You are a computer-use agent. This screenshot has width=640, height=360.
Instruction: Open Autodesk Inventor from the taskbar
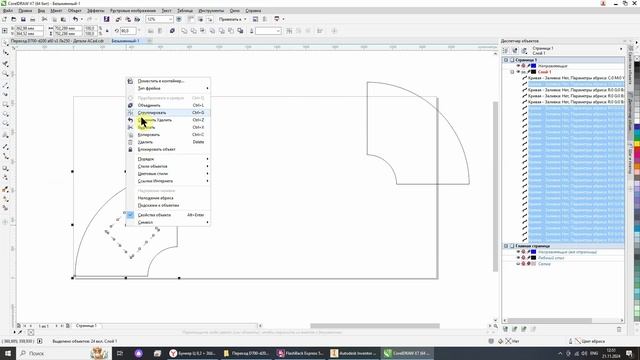point(354,353)
